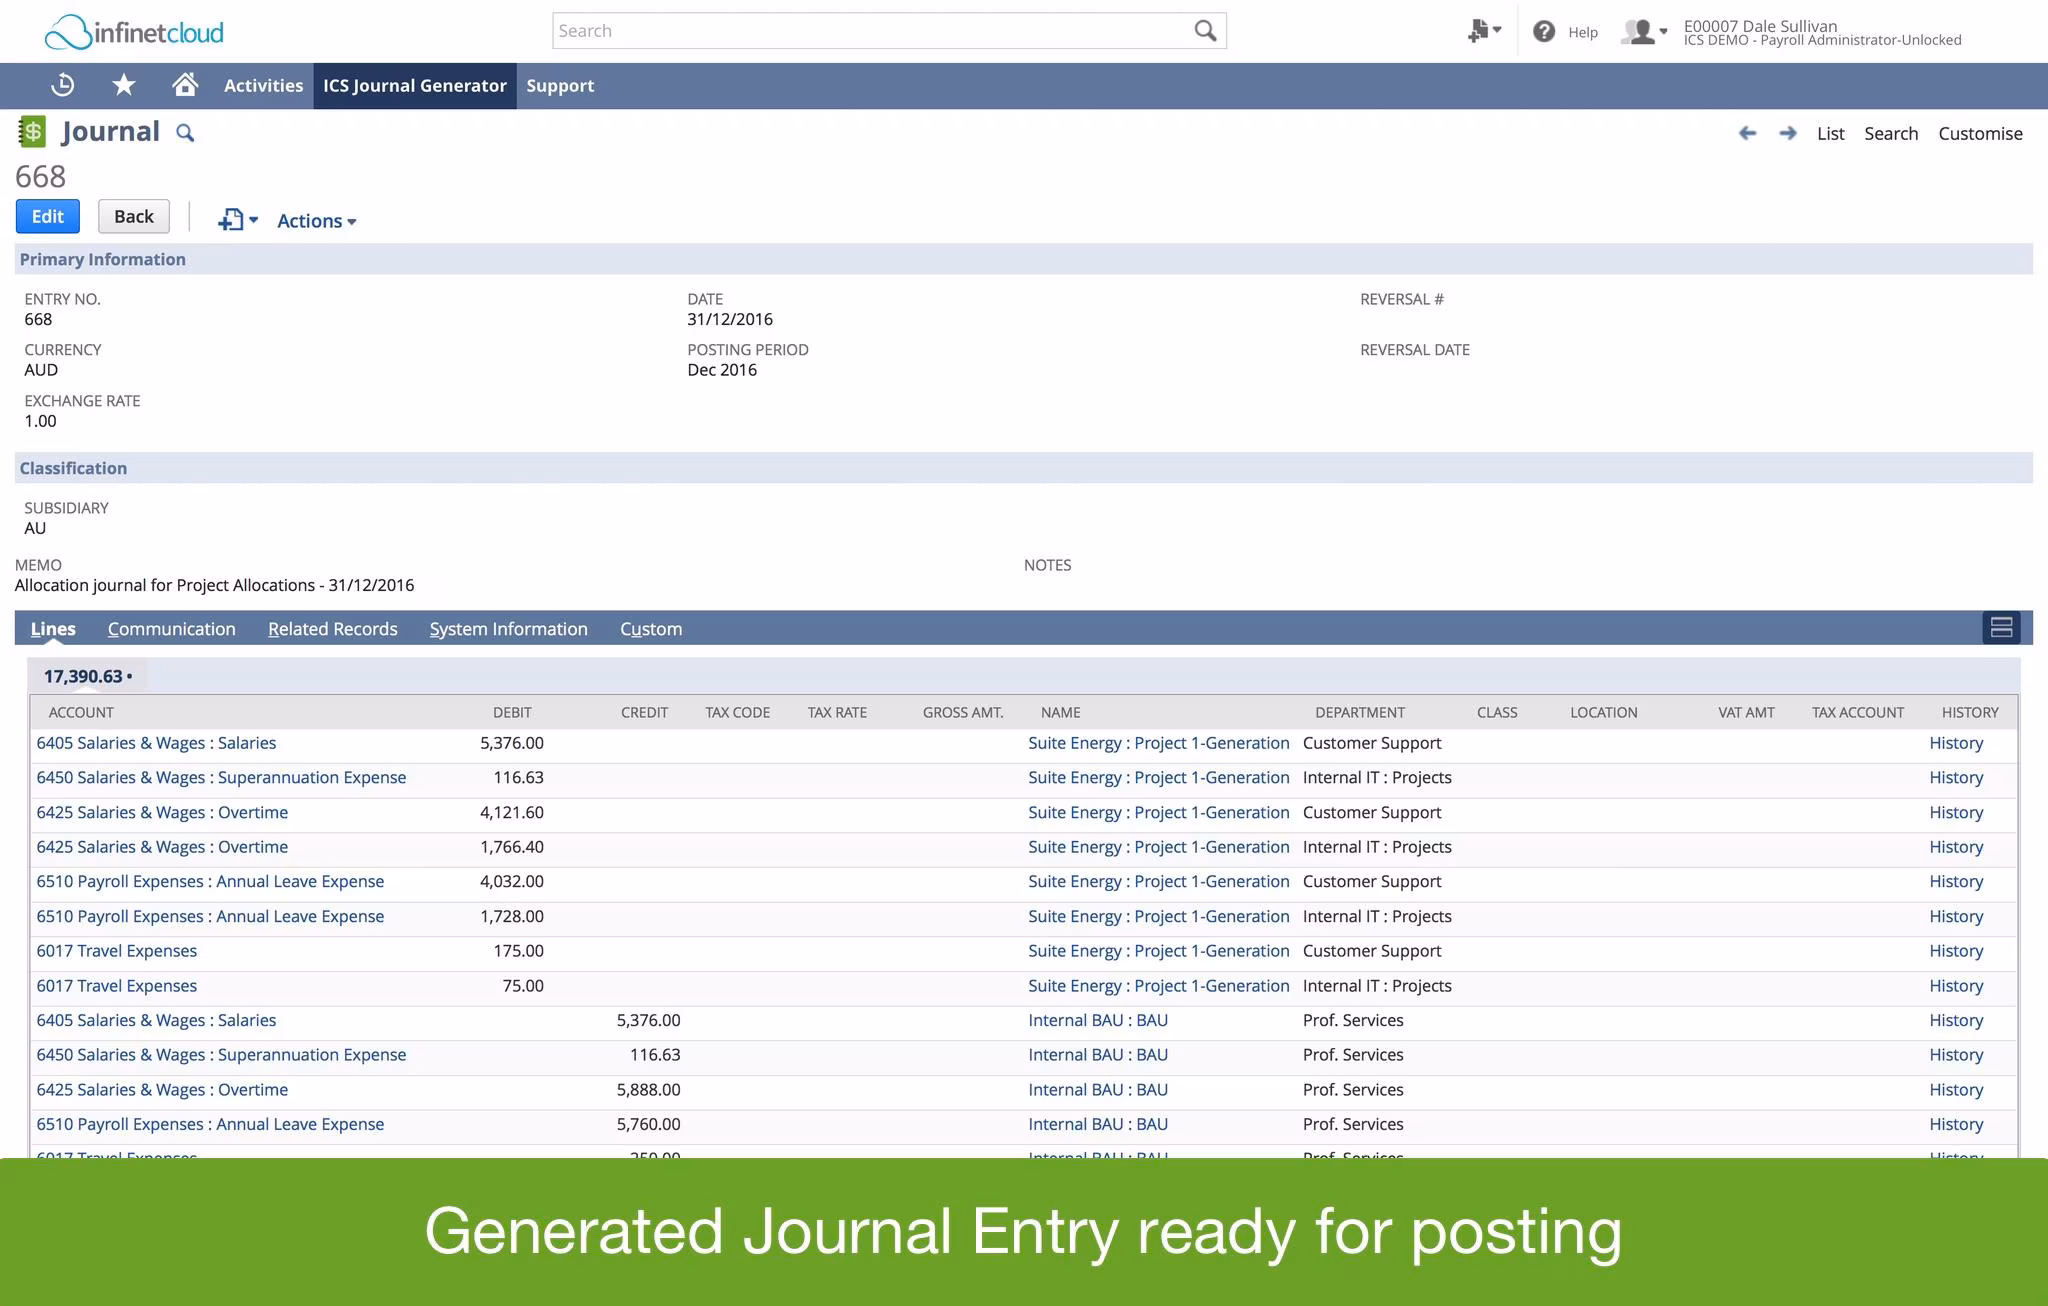Screen dimensions: 2048x1306
Task: Click the shortcuts star icon
Action: (124, 85)
